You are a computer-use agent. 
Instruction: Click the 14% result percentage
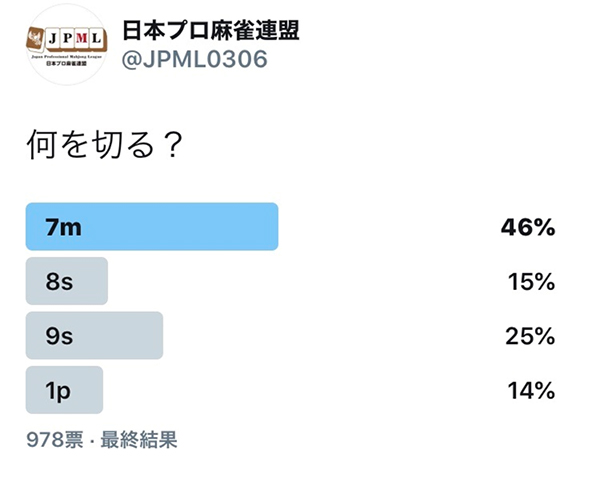531,391
